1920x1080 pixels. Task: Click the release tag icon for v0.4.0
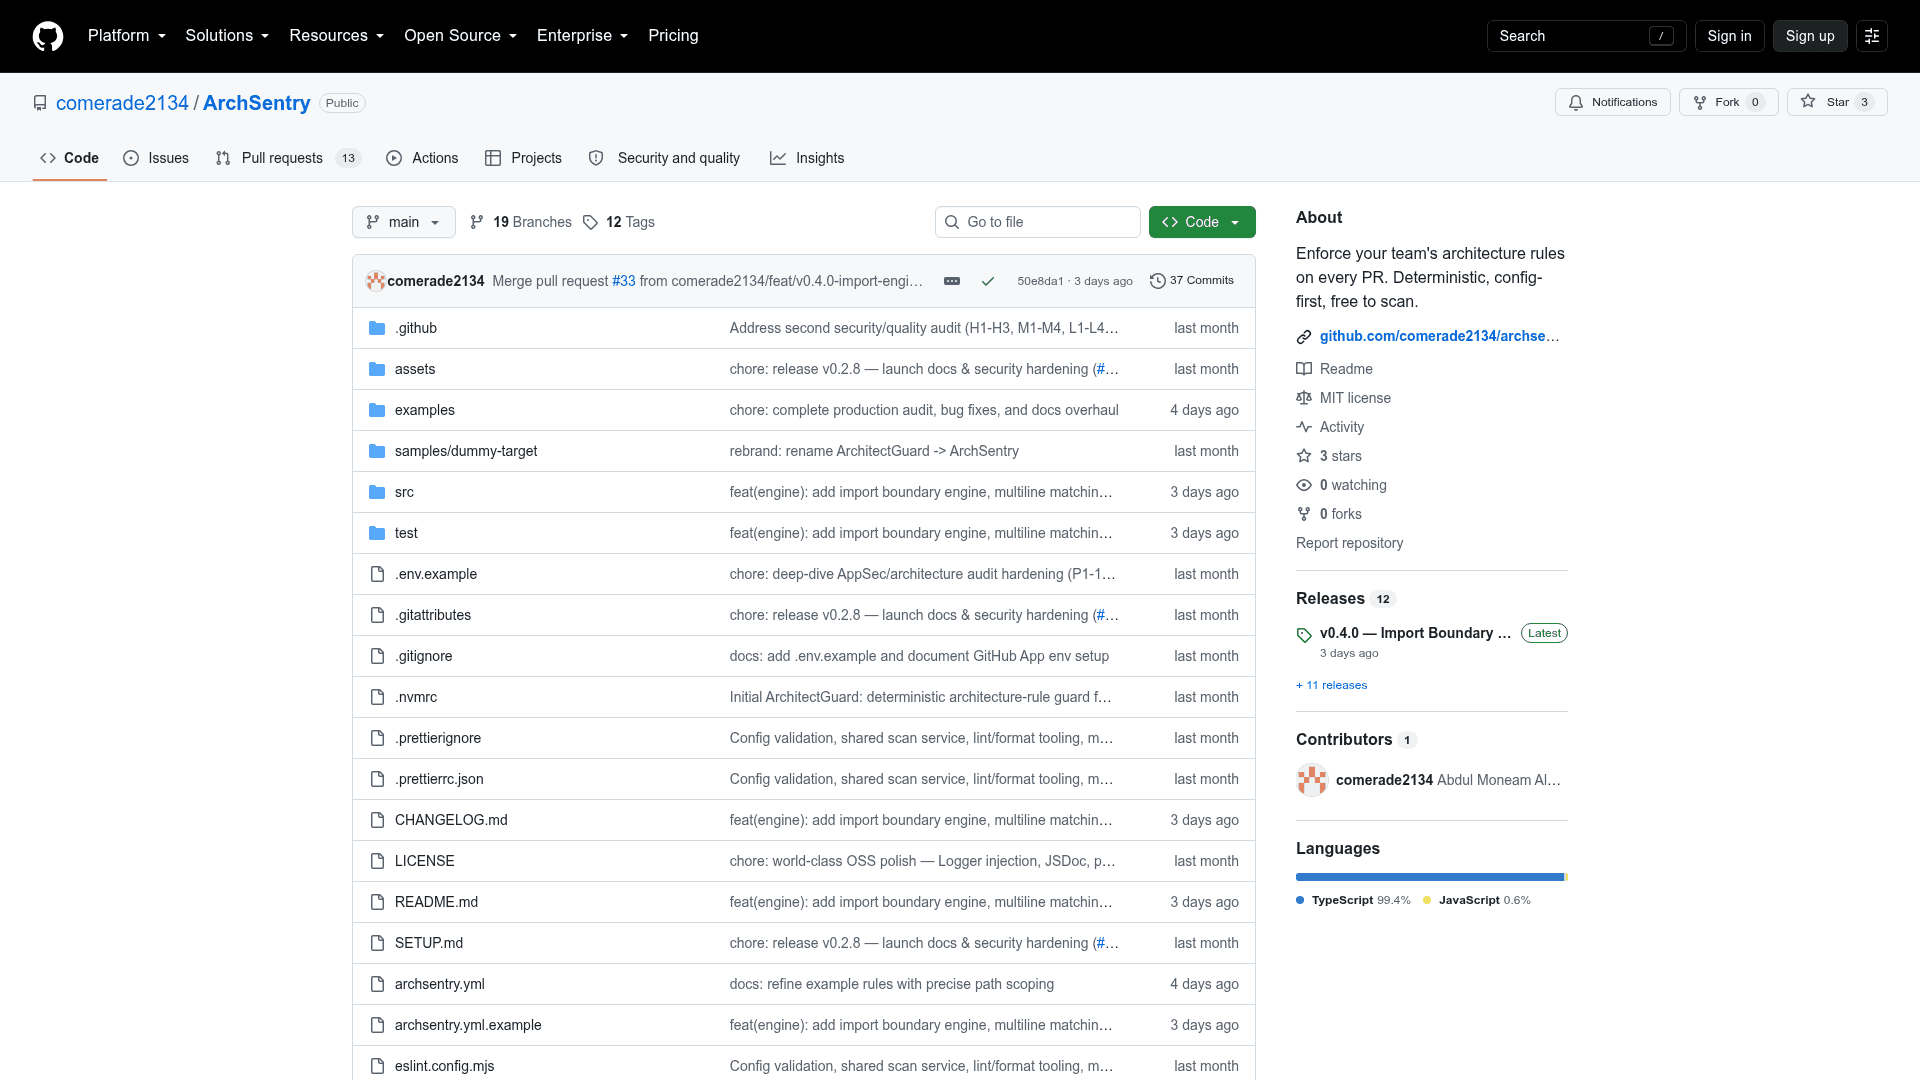coord(1304,635)
